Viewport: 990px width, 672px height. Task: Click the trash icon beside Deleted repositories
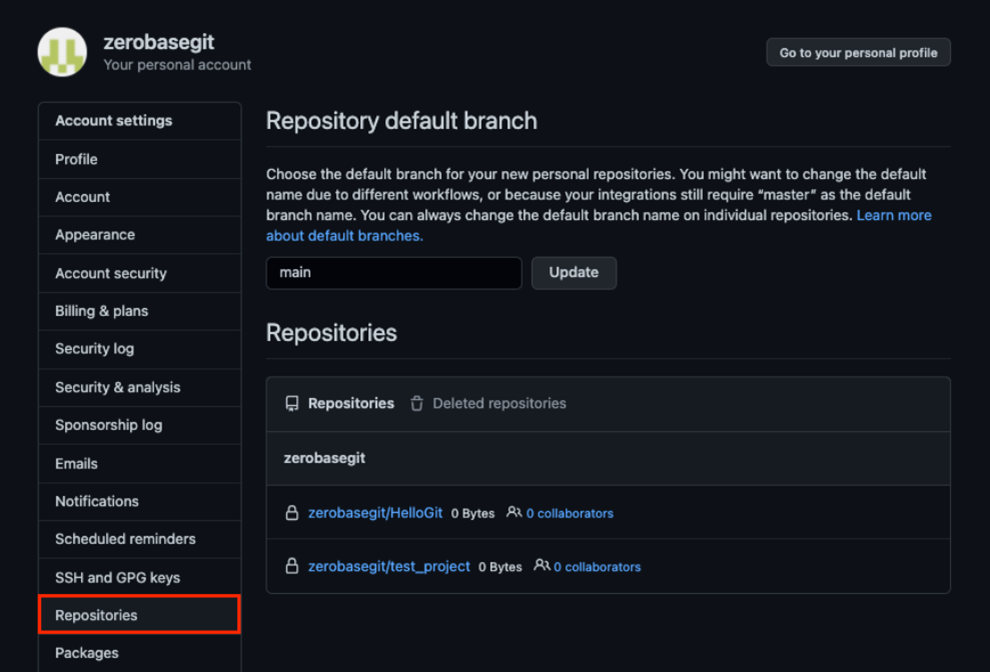(x=417, y=404)
